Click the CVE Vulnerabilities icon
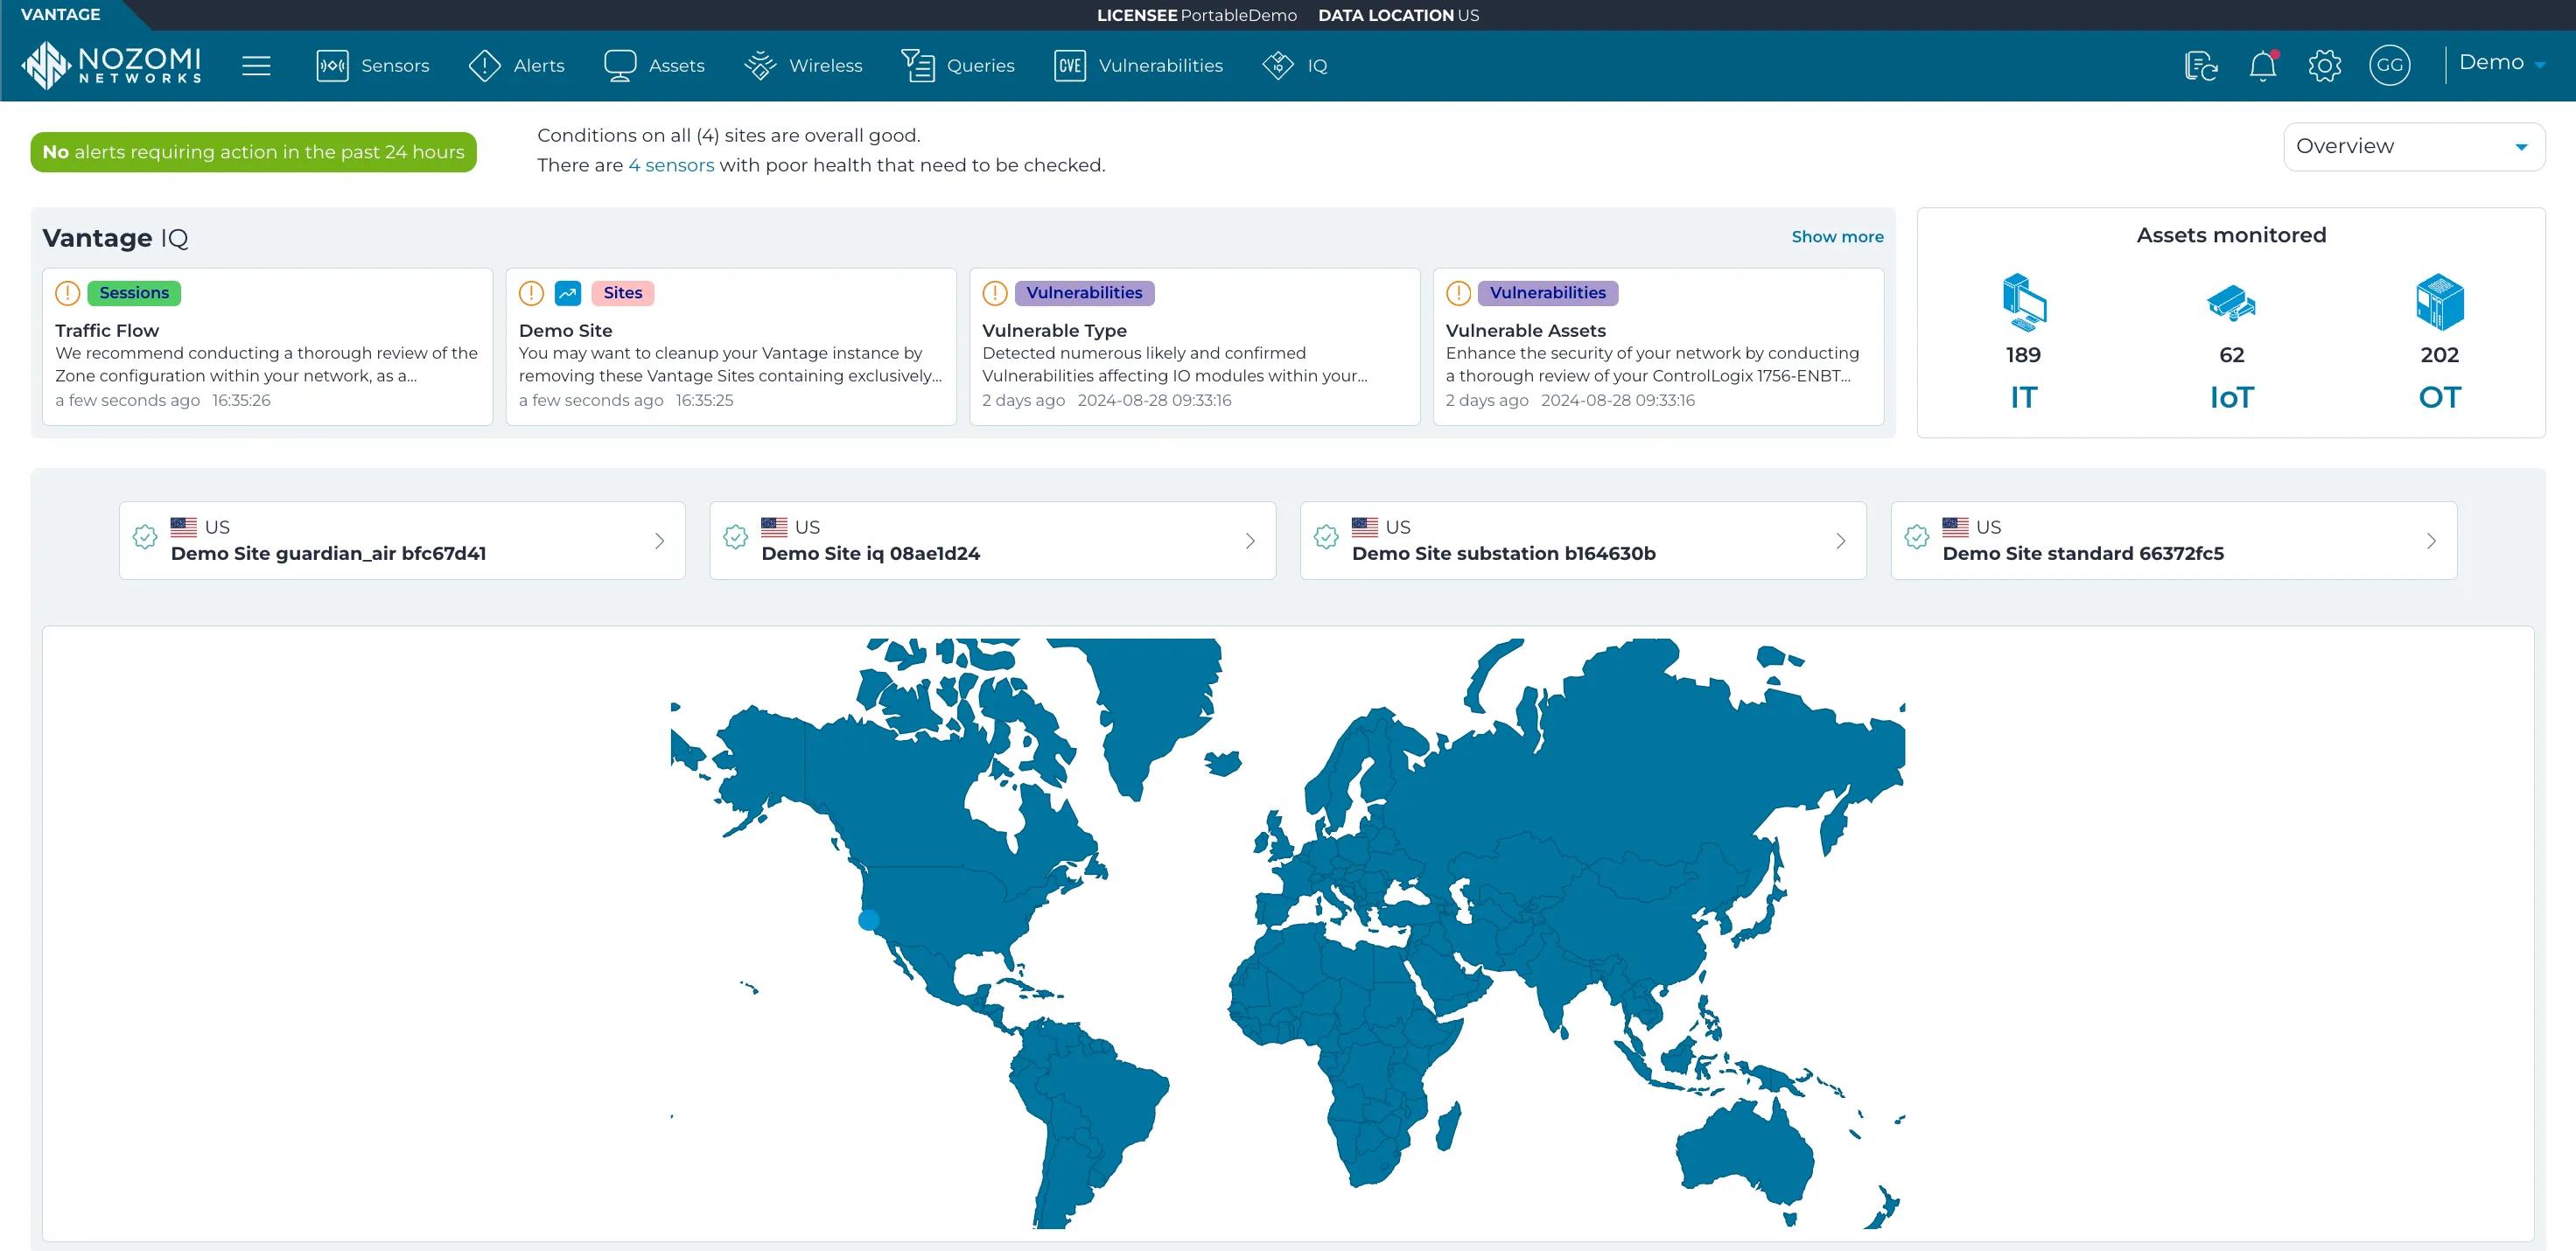 pyautogui.click(x=1070, y=66)
